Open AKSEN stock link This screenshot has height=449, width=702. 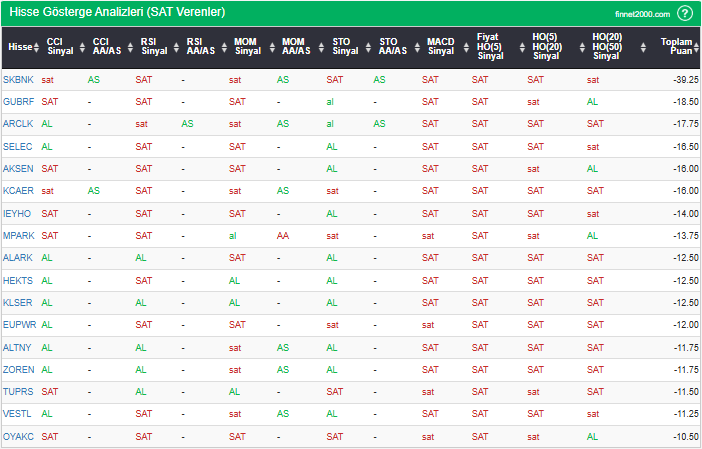click(x=18, y=168)
